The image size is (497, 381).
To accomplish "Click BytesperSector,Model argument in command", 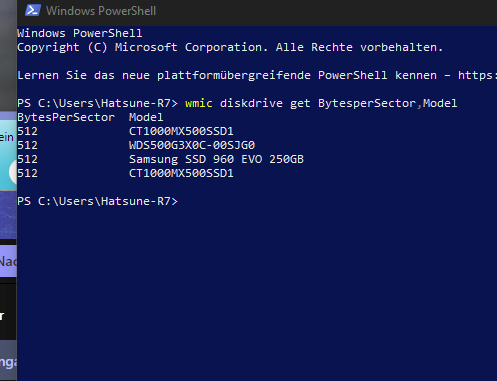I will pos(387,103).
